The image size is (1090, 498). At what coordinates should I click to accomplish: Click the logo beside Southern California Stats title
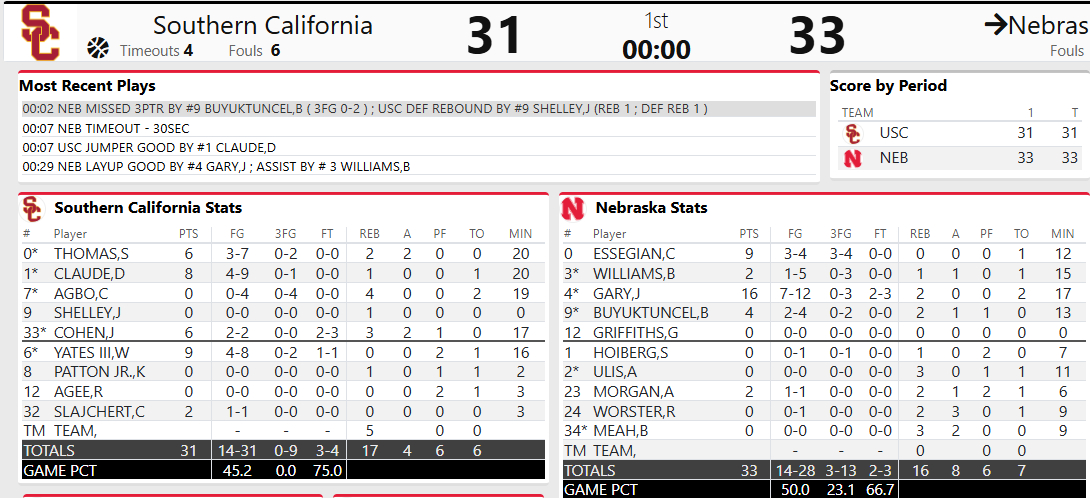tap(33, 208)
